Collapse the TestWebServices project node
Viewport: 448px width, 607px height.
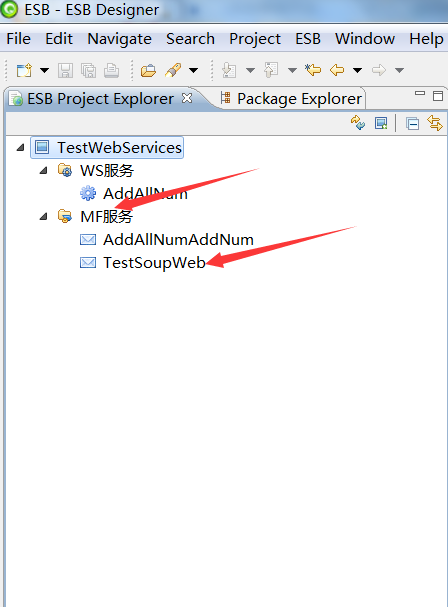pos(21,147)
